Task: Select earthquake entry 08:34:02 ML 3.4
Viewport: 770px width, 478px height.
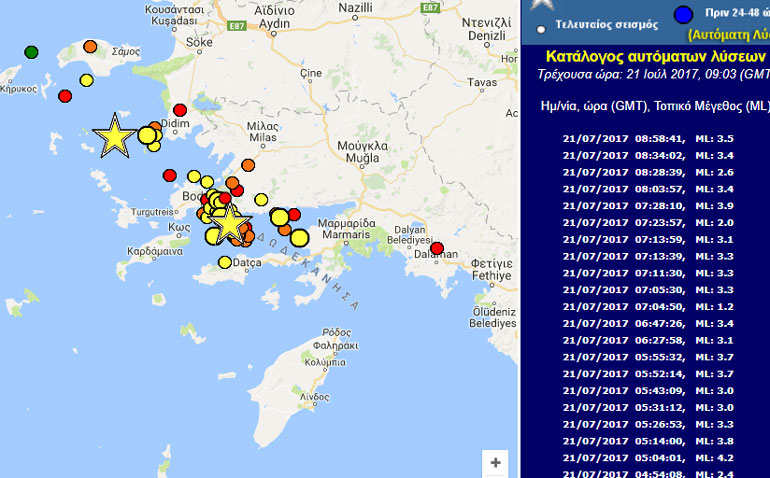Action: pyautogui.click(x=648, y=155)
